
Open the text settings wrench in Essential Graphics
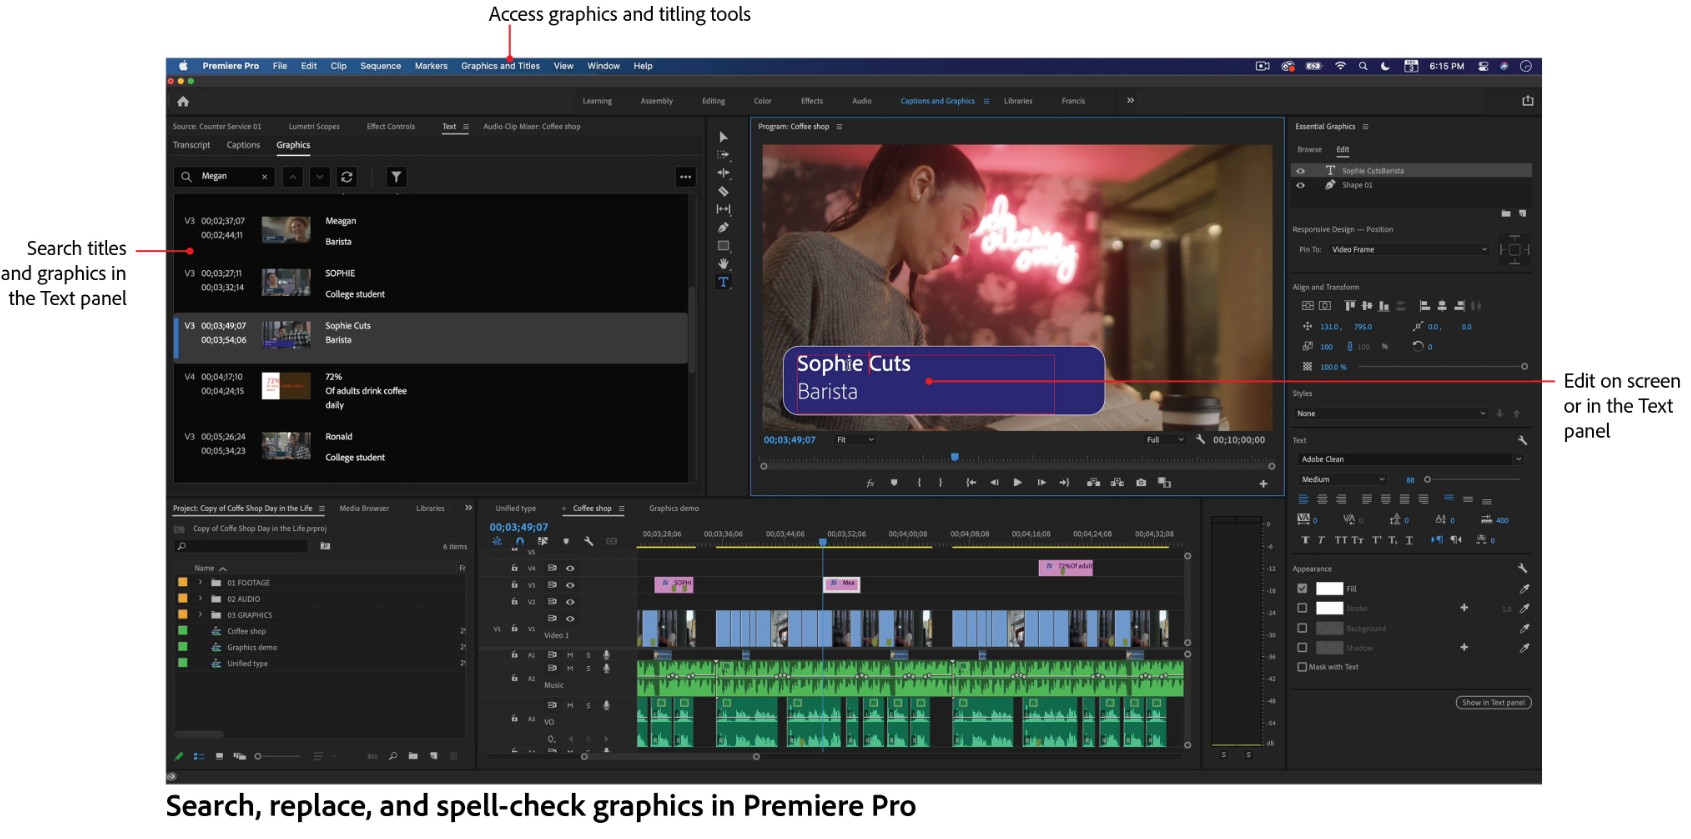(1522, 440)
